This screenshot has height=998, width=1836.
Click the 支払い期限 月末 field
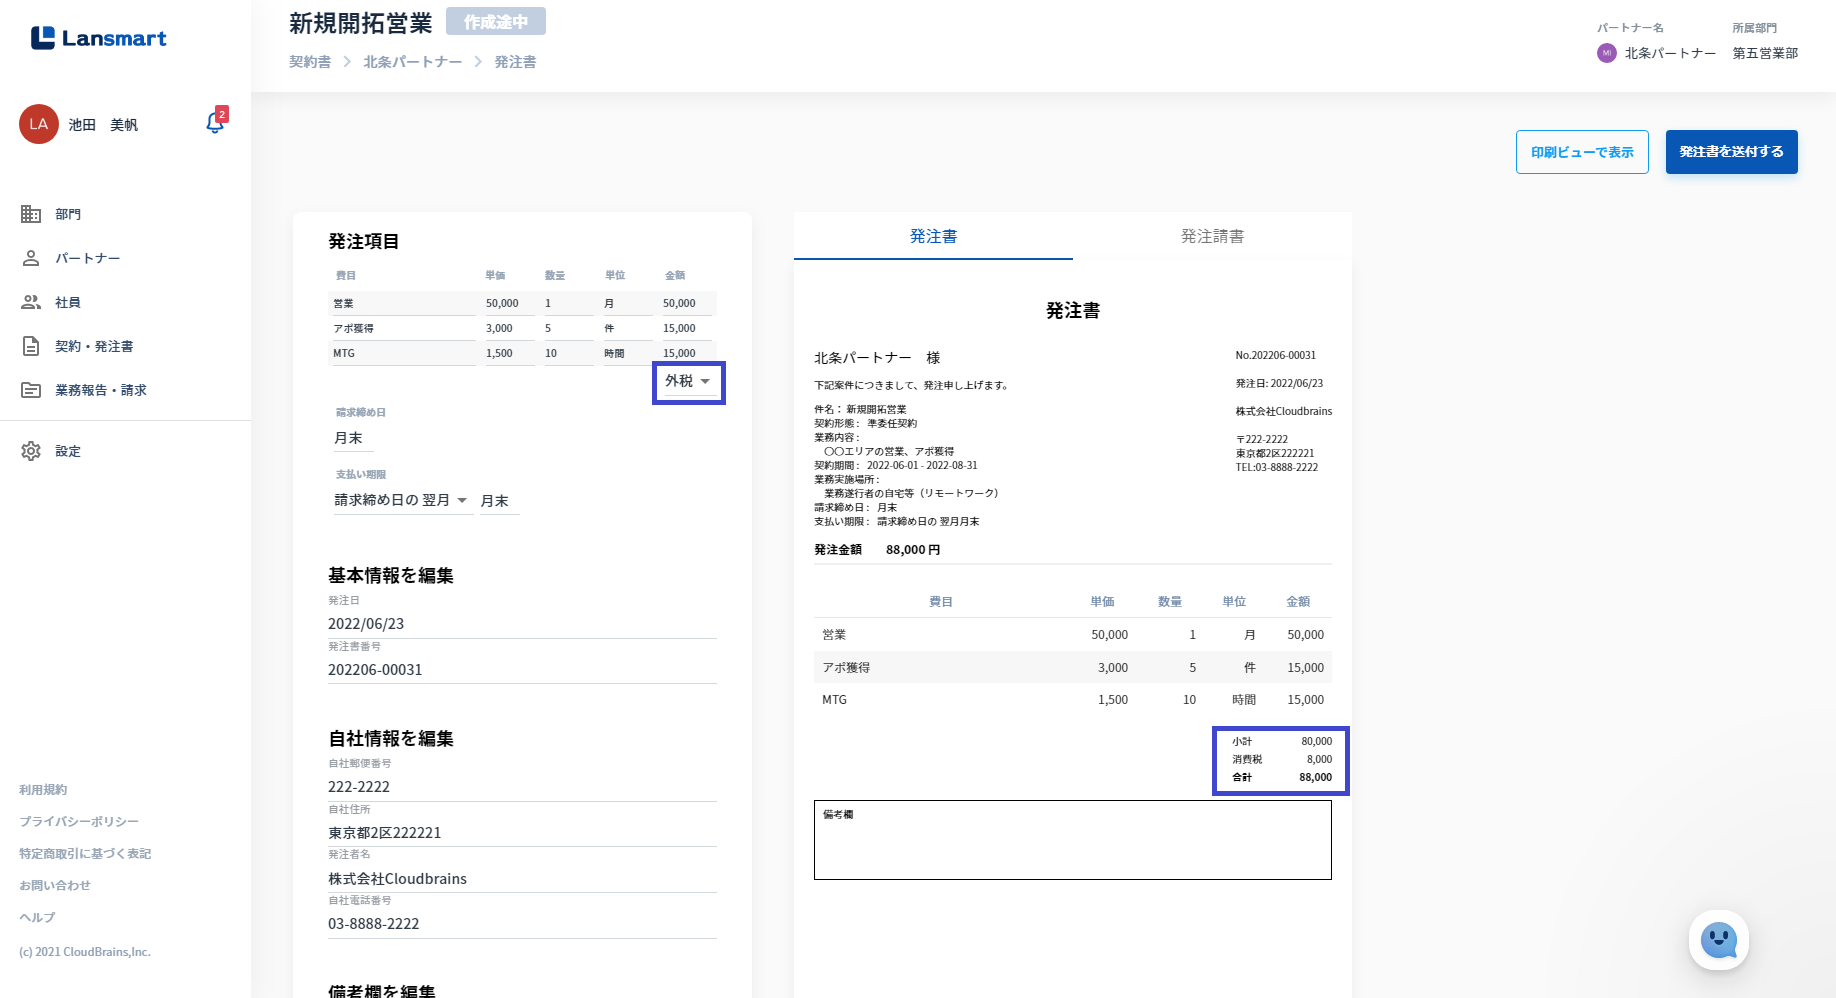[x=499, y=501]
